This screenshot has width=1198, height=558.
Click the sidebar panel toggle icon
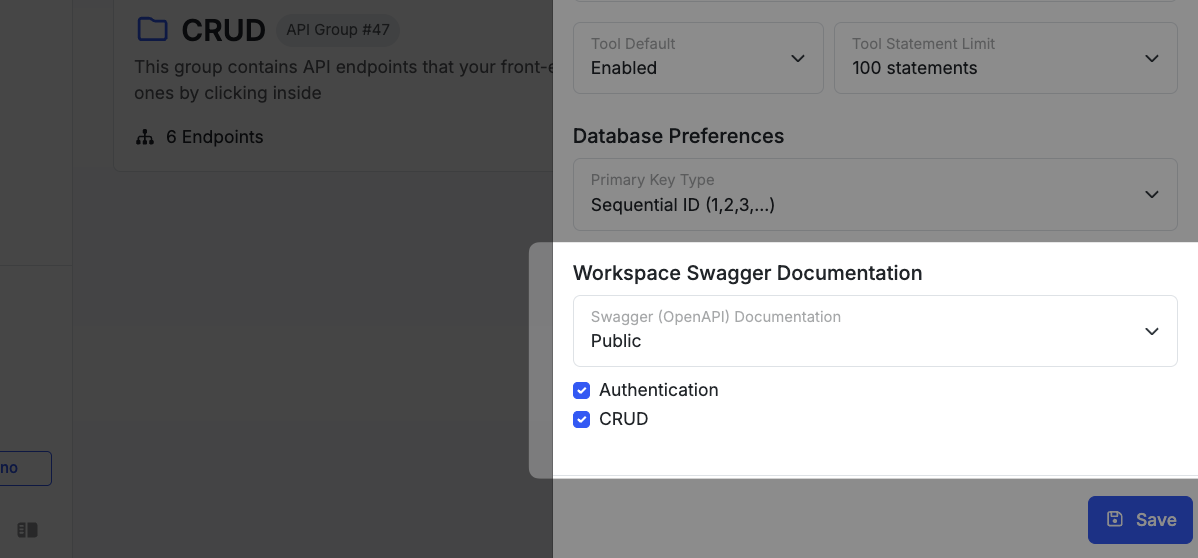click(x=28, y=530)
